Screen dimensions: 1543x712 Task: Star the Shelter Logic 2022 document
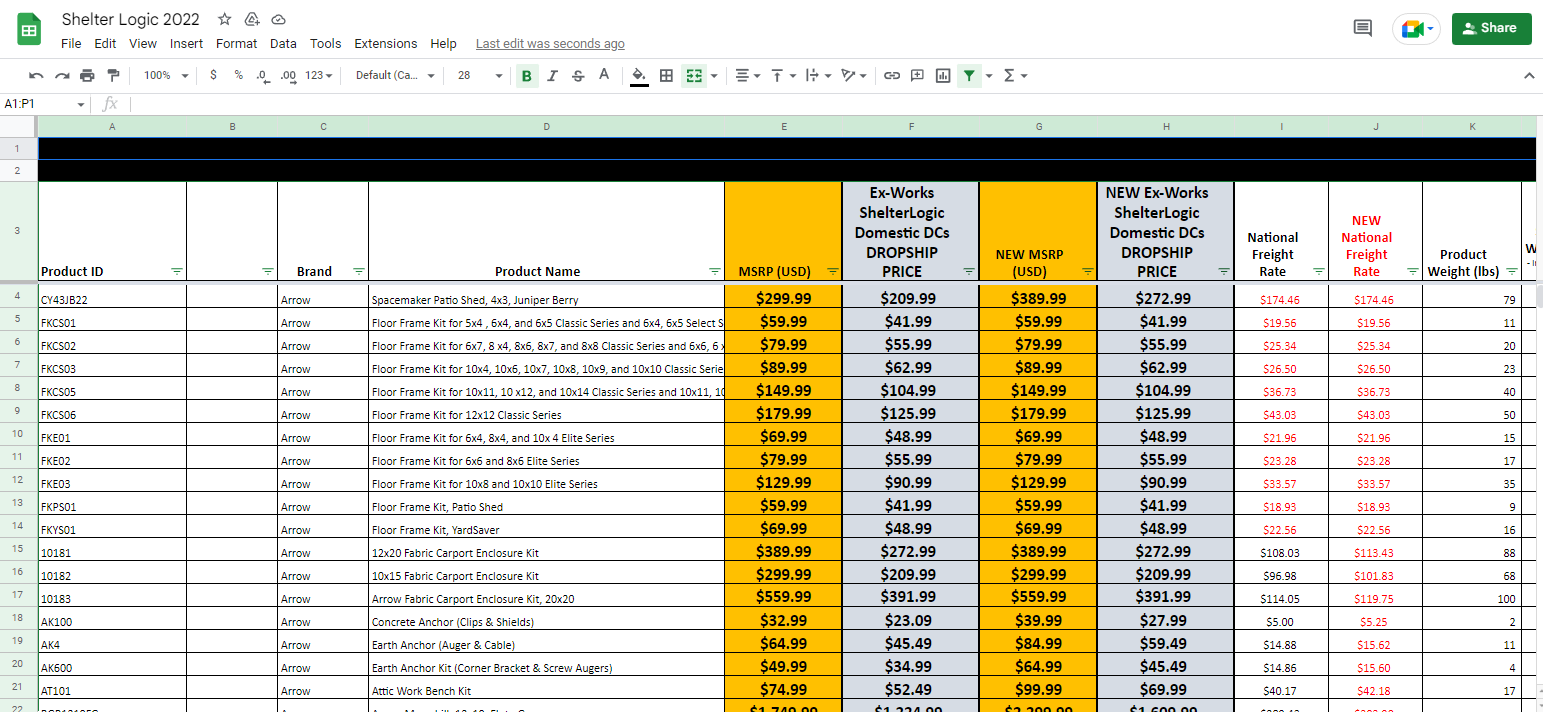[225, 19]
